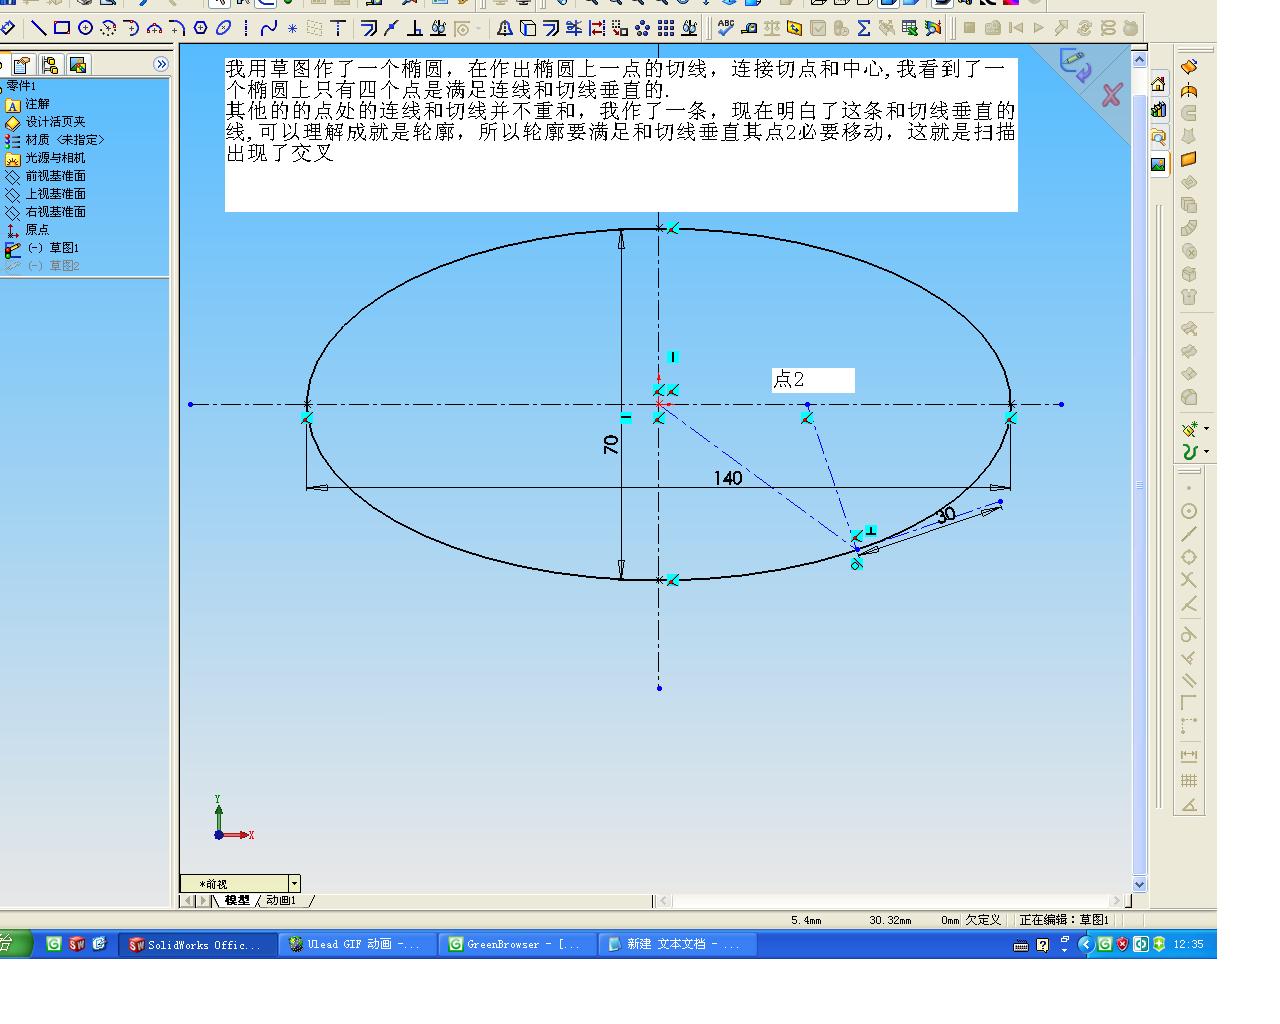Click the vertical scrollbar down arrow
The width and height of the screenshot is (1280, 1024).
pyautogui.click(x=1139, y=884)
